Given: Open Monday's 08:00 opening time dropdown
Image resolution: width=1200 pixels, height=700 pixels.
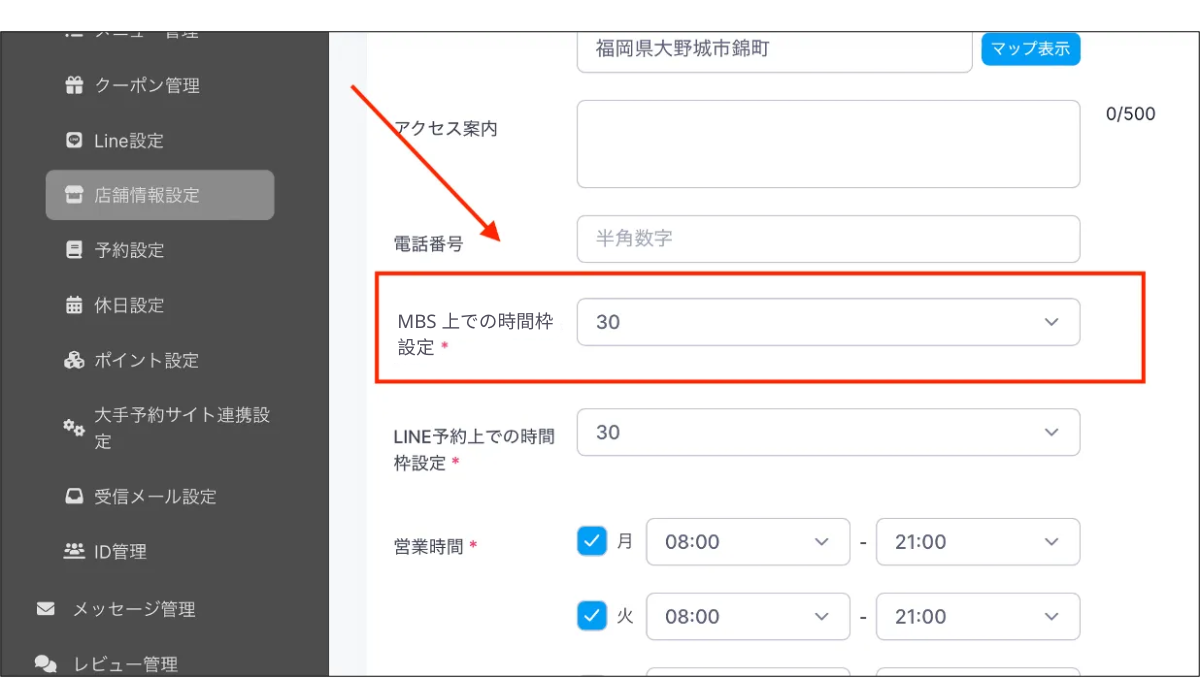Looking at the screenshot, I should pos(748,542).
